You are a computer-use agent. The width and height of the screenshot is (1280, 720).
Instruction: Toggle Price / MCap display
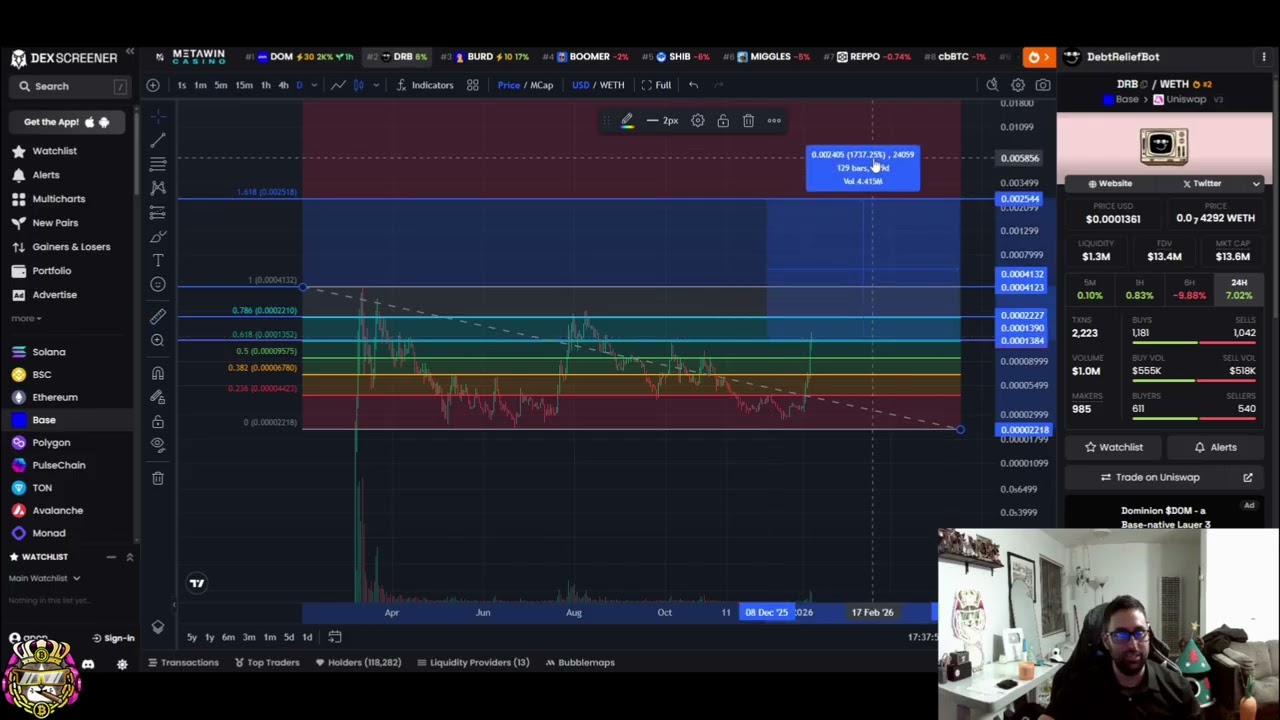(525, 85)
